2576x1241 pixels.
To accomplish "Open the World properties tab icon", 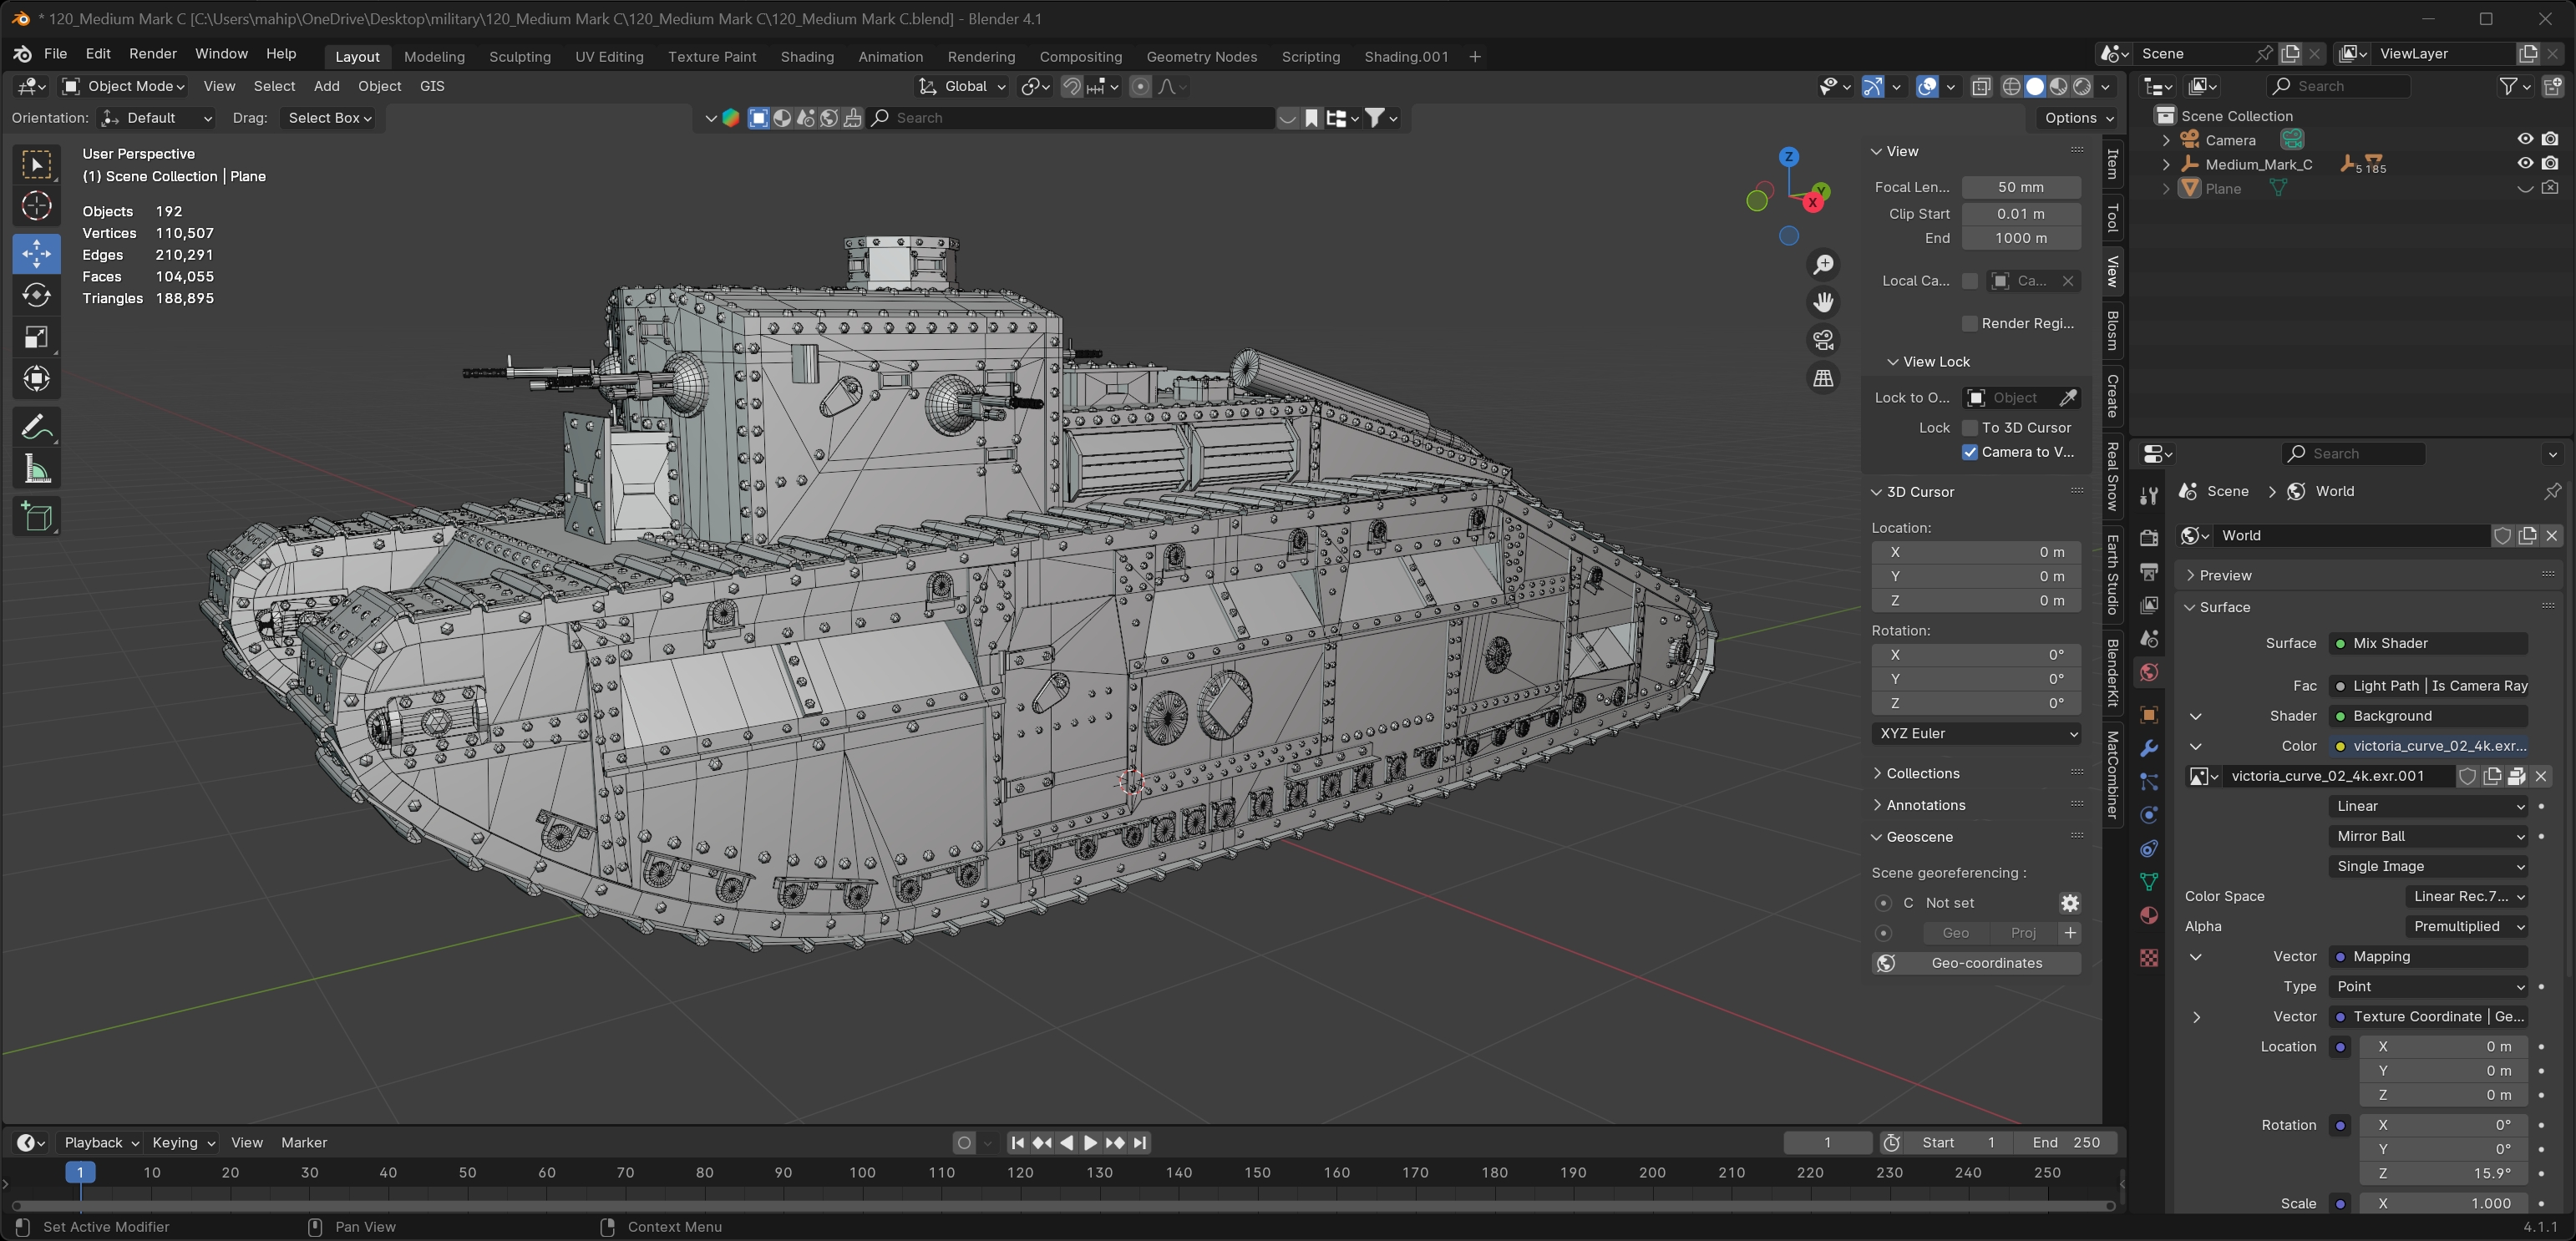I will 2148,672.
